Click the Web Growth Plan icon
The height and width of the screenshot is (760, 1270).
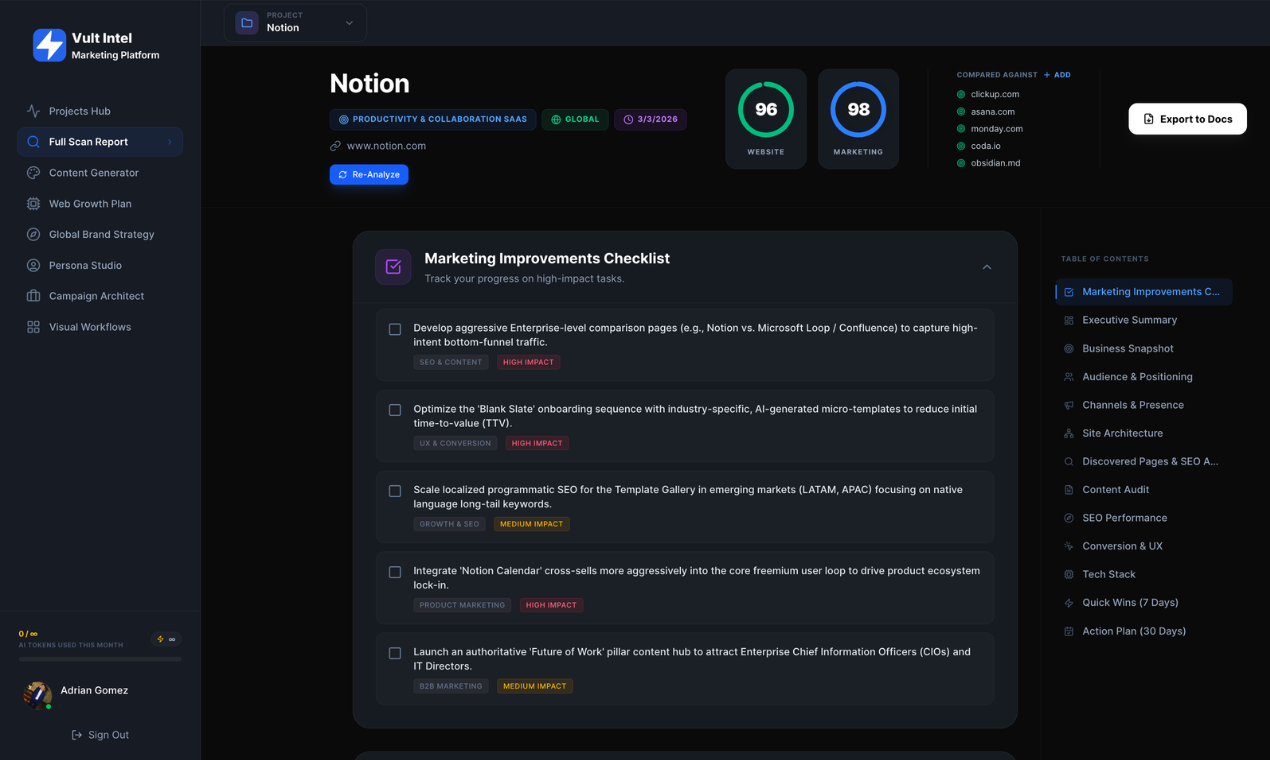click(x=32, y=203)
